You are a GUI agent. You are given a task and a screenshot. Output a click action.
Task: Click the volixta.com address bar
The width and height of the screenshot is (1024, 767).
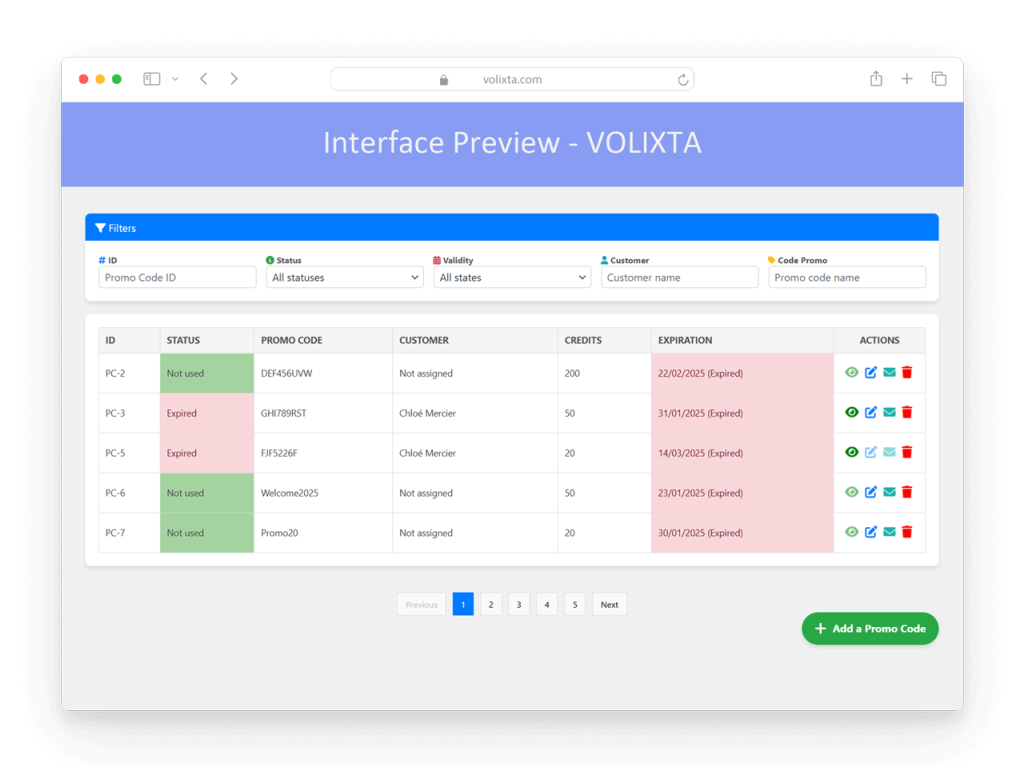coord(512,80)
